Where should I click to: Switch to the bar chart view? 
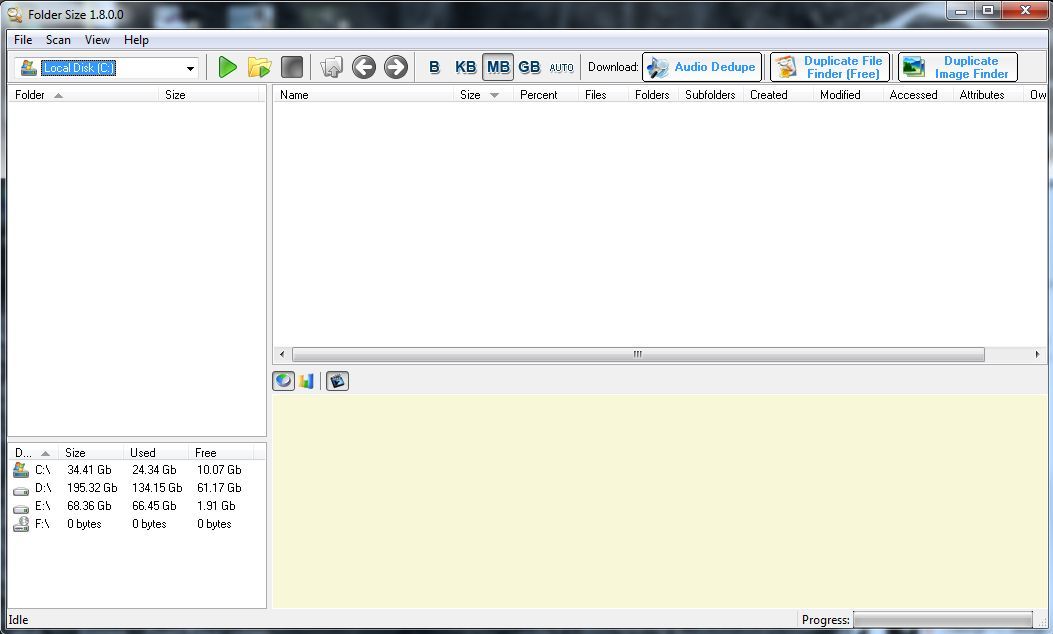point(306,380)
